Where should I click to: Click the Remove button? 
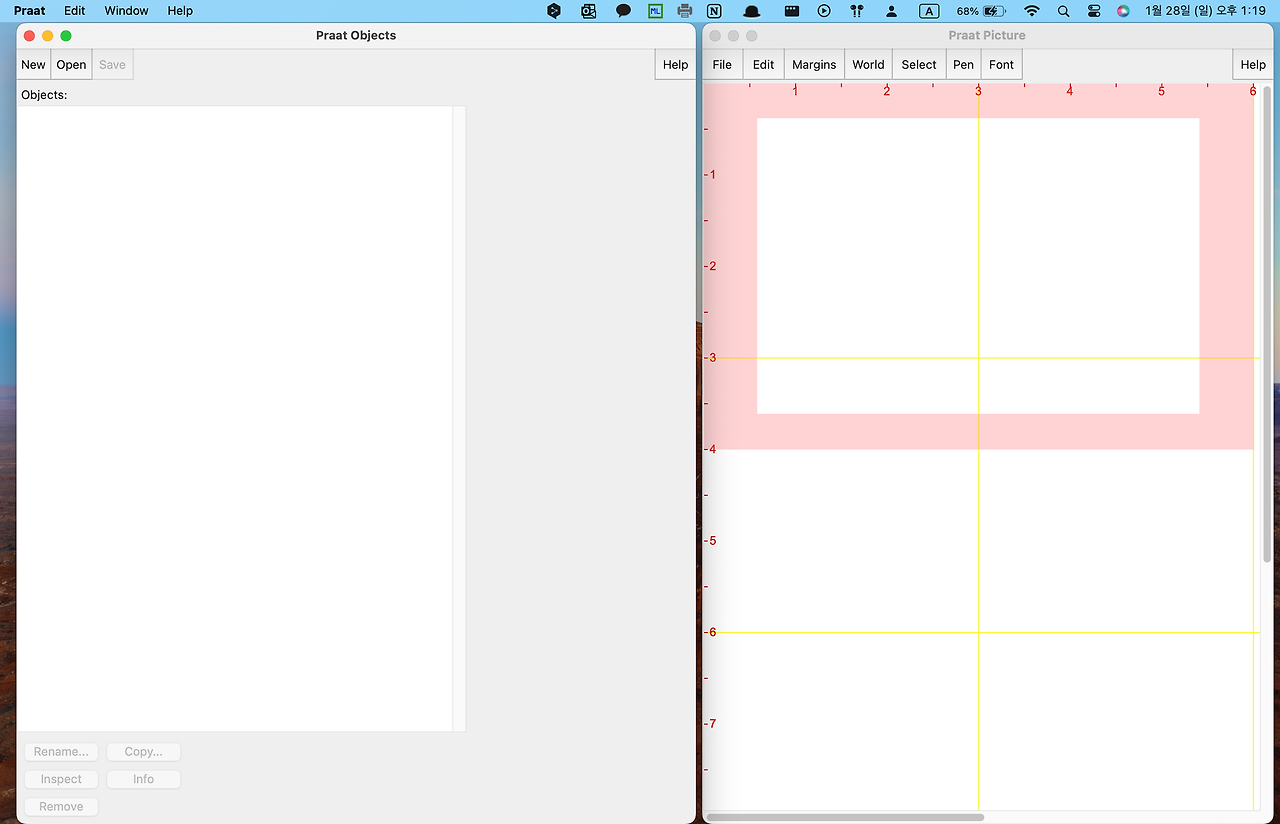[x=61, y=807]
